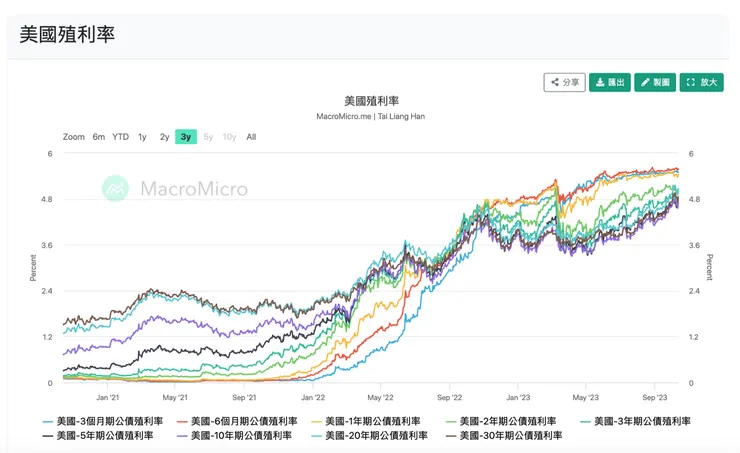
Task: Click the May '21 x-axis label
Action: pyautogui.click(x=175, y=397)
